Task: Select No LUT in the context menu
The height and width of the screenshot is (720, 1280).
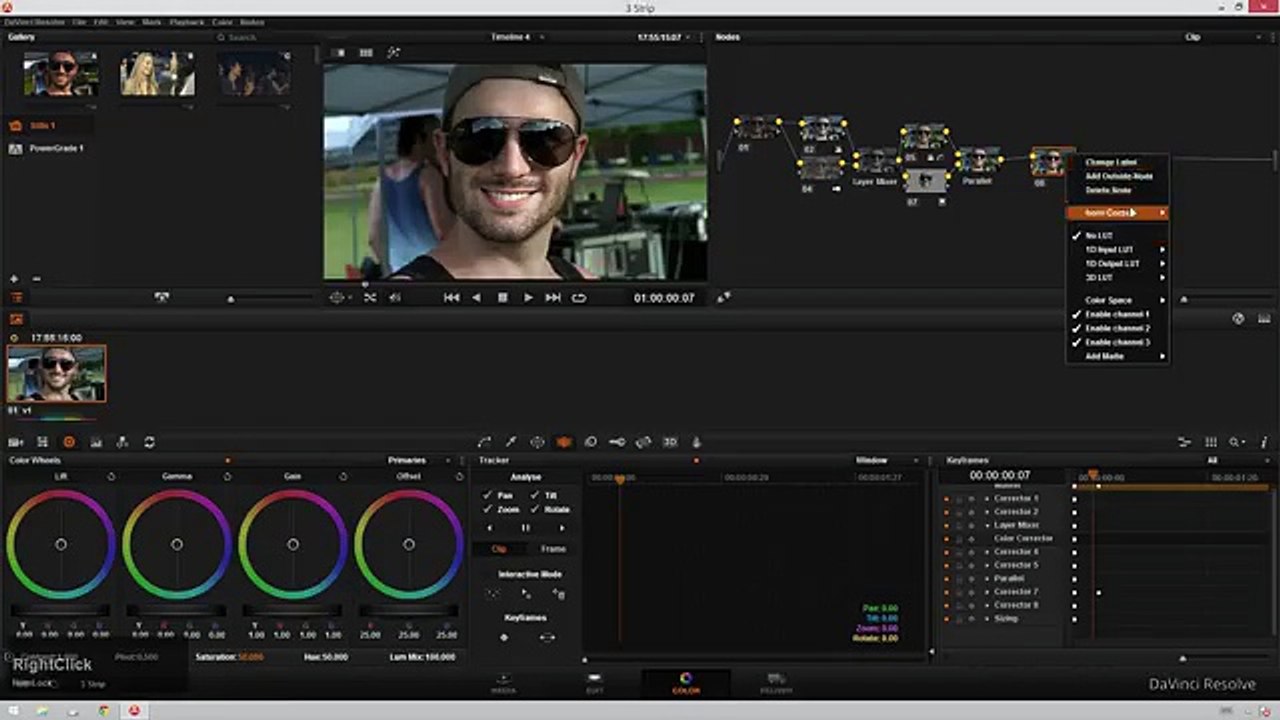Action: tap(1117, 236)
